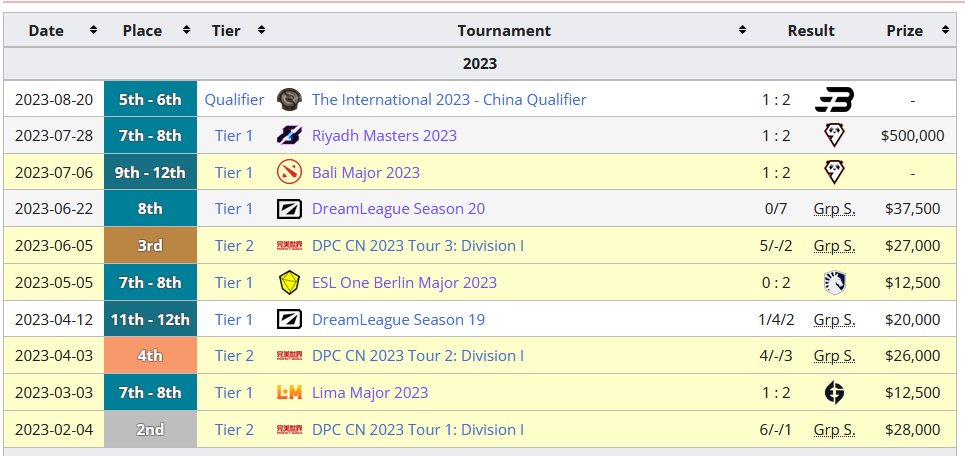This screenshot has height=456, width=965.
Task: Click the Bali Major Dota 2 icon
Action: point(289,172)
